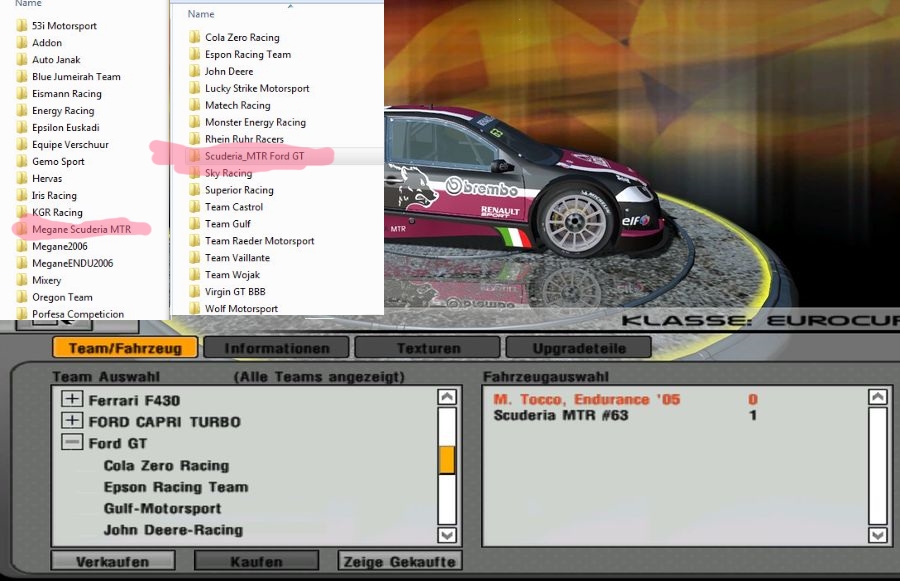The image size is (900, 581).
Task: Click the Scuderia_MTR Ford GT folder icon
Action: (194, 156)
